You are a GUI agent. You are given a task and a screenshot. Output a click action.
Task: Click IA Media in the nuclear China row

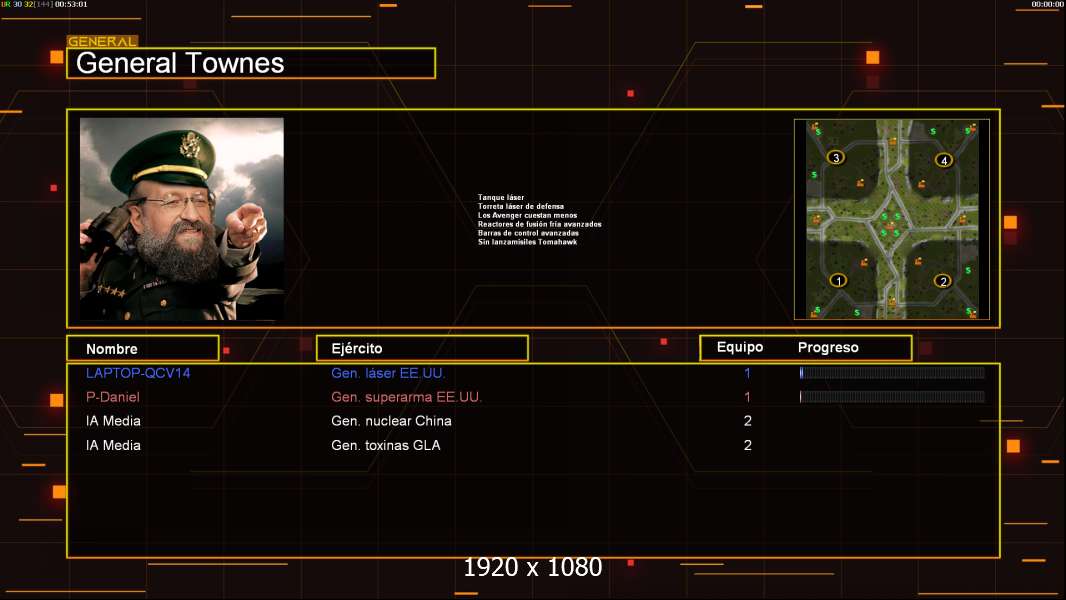pos(113,421)
